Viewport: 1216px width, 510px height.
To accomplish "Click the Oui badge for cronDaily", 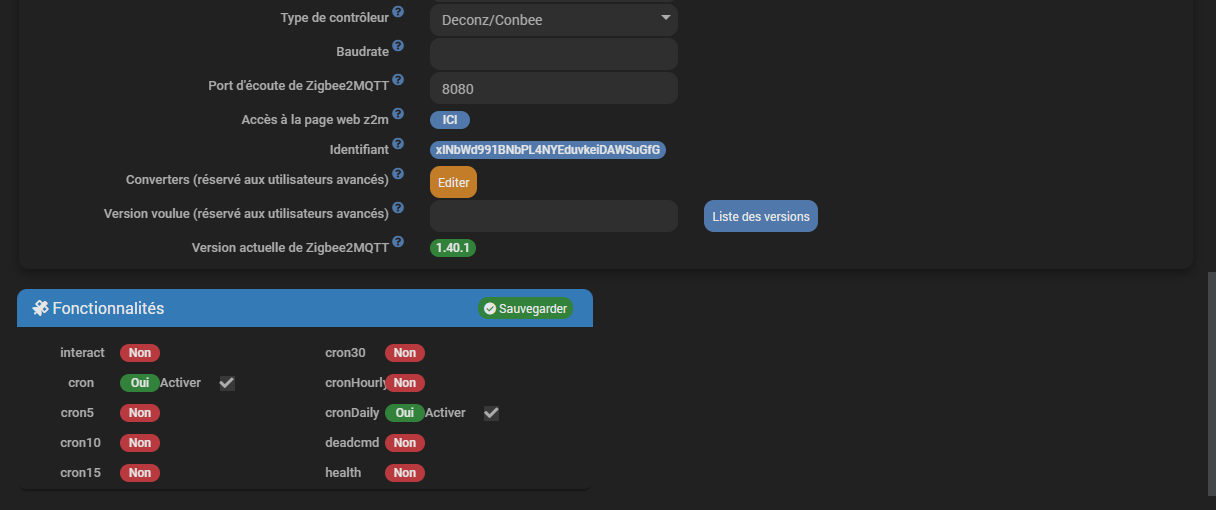I will (405, 413).
